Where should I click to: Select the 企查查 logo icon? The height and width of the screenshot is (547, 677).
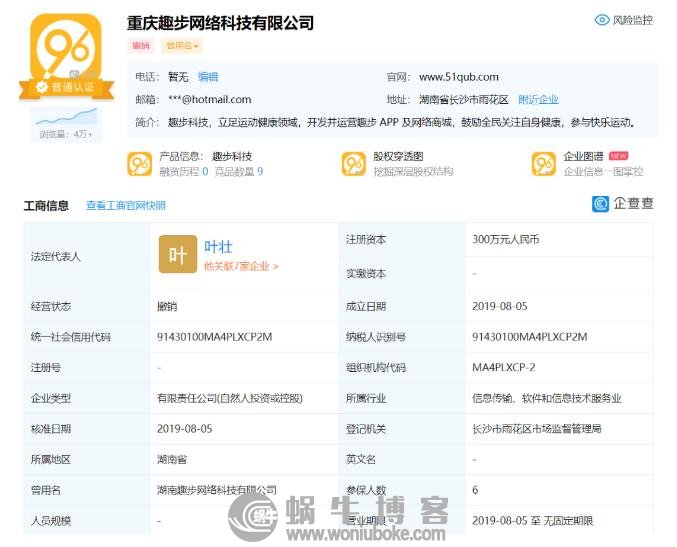[600, 204]
